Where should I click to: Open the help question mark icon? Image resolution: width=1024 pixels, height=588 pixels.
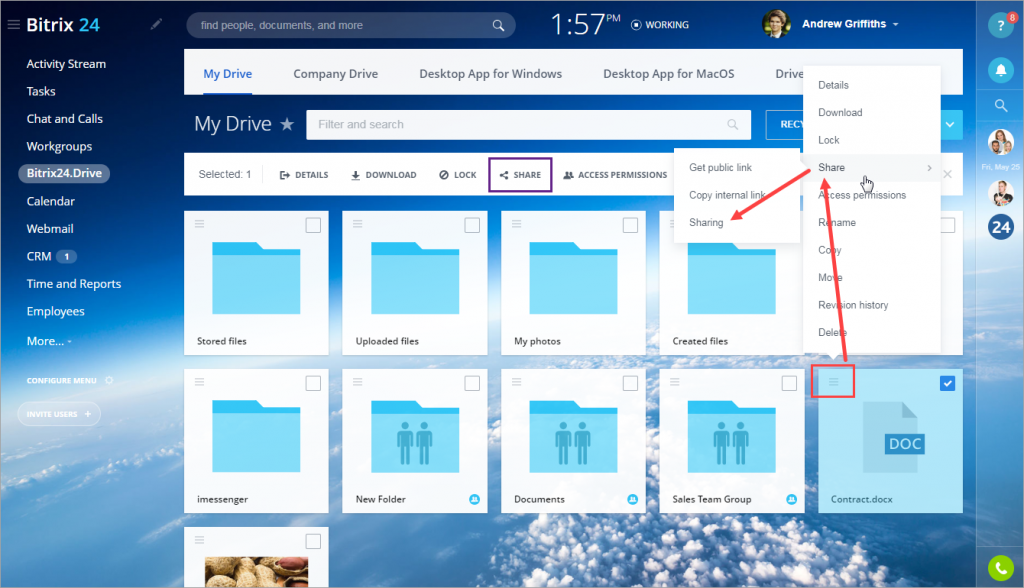coord(1000,25)
